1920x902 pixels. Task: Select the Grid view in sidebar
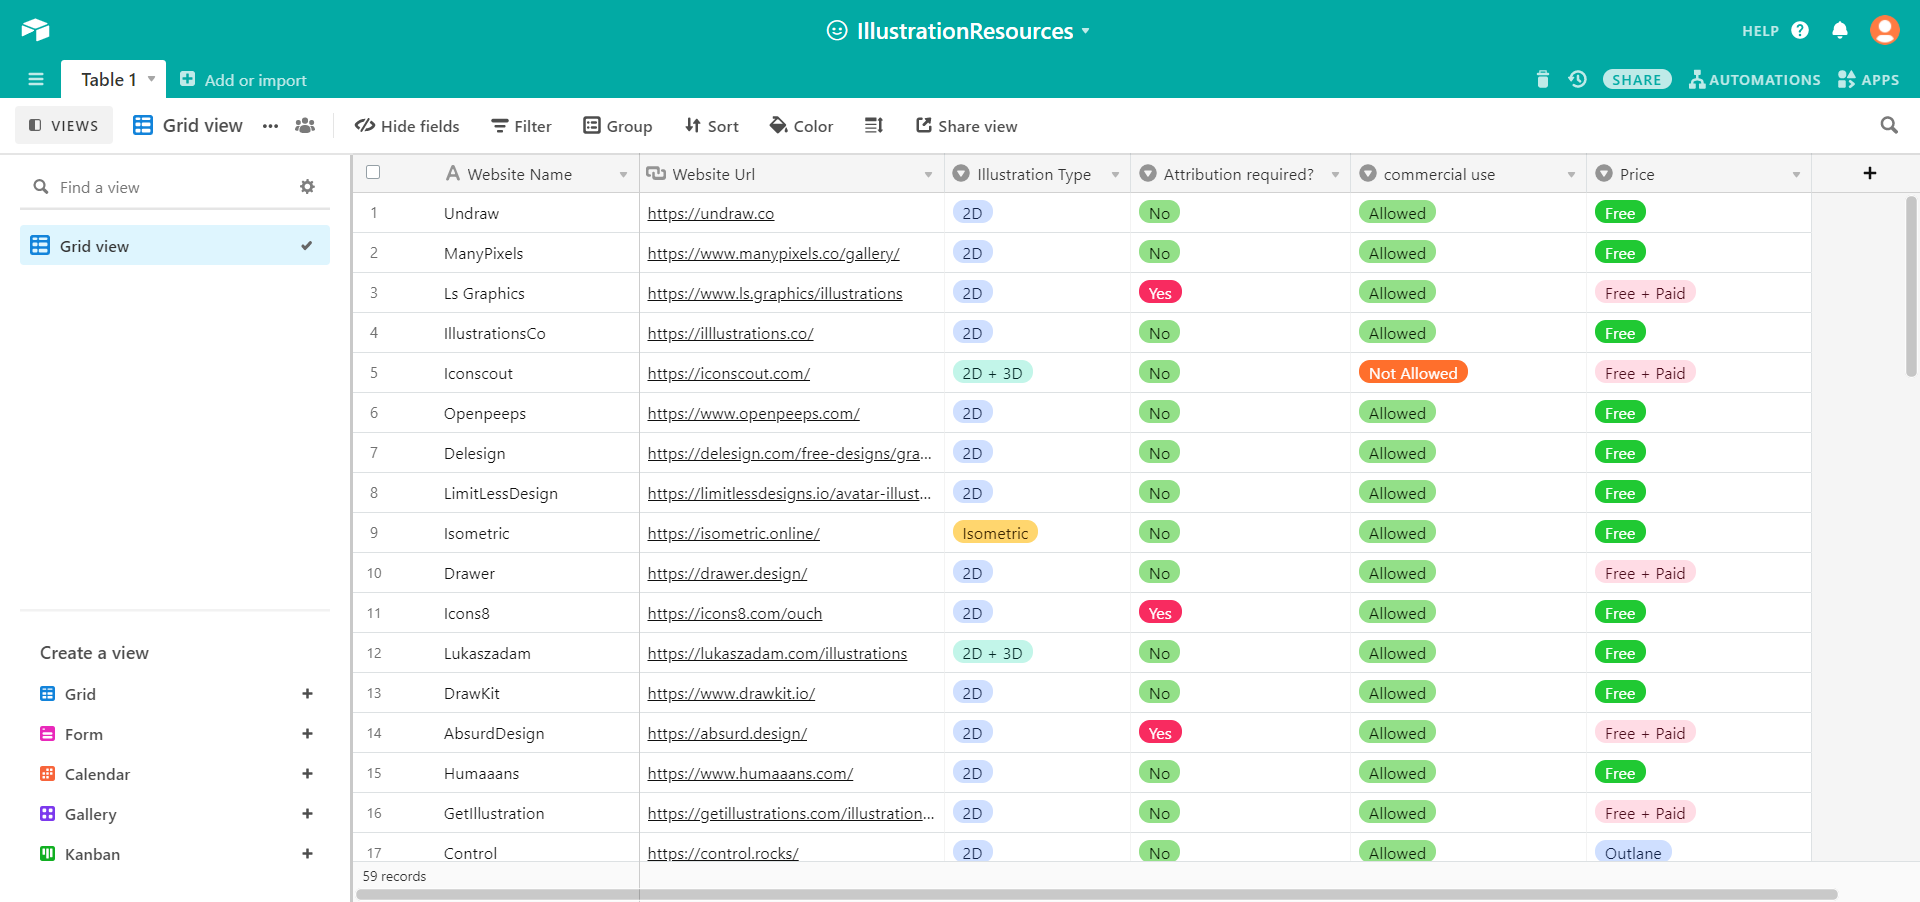tap(175, 245)
